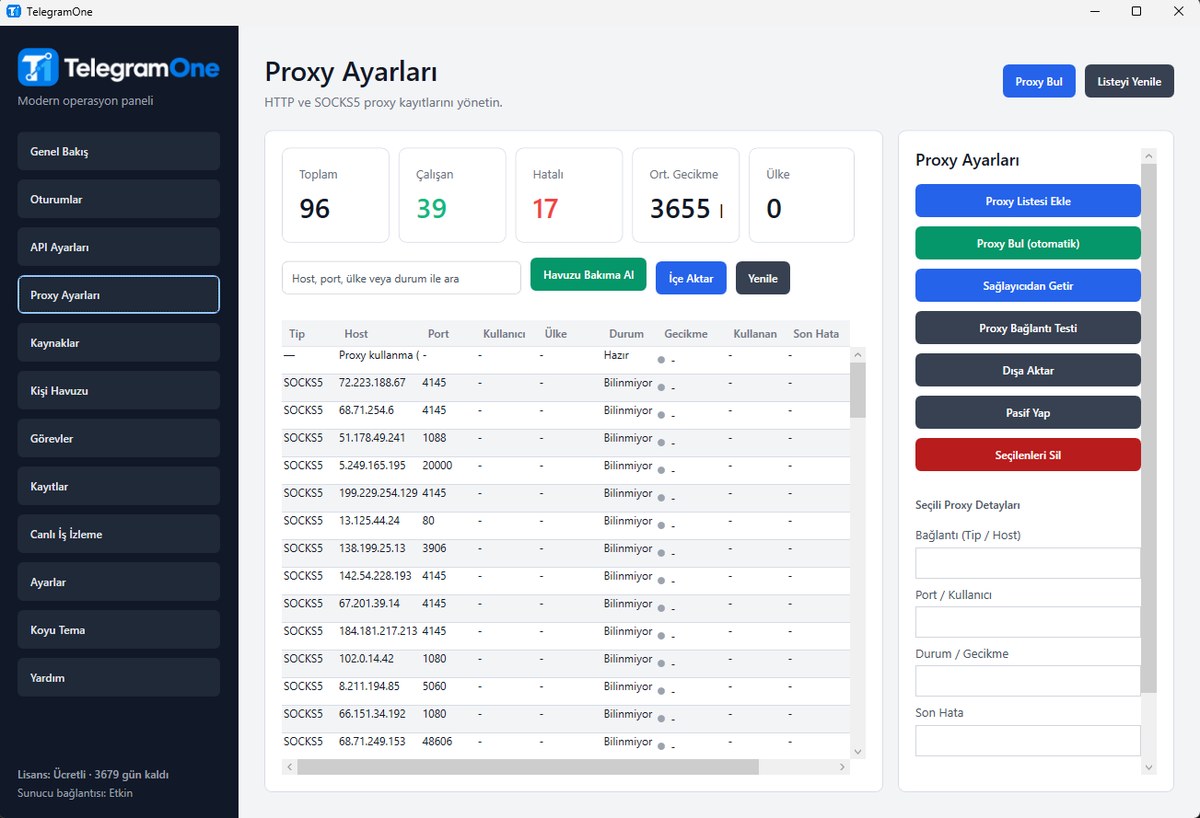Click Havuzu Bakıma Al button

coord(588,275)
